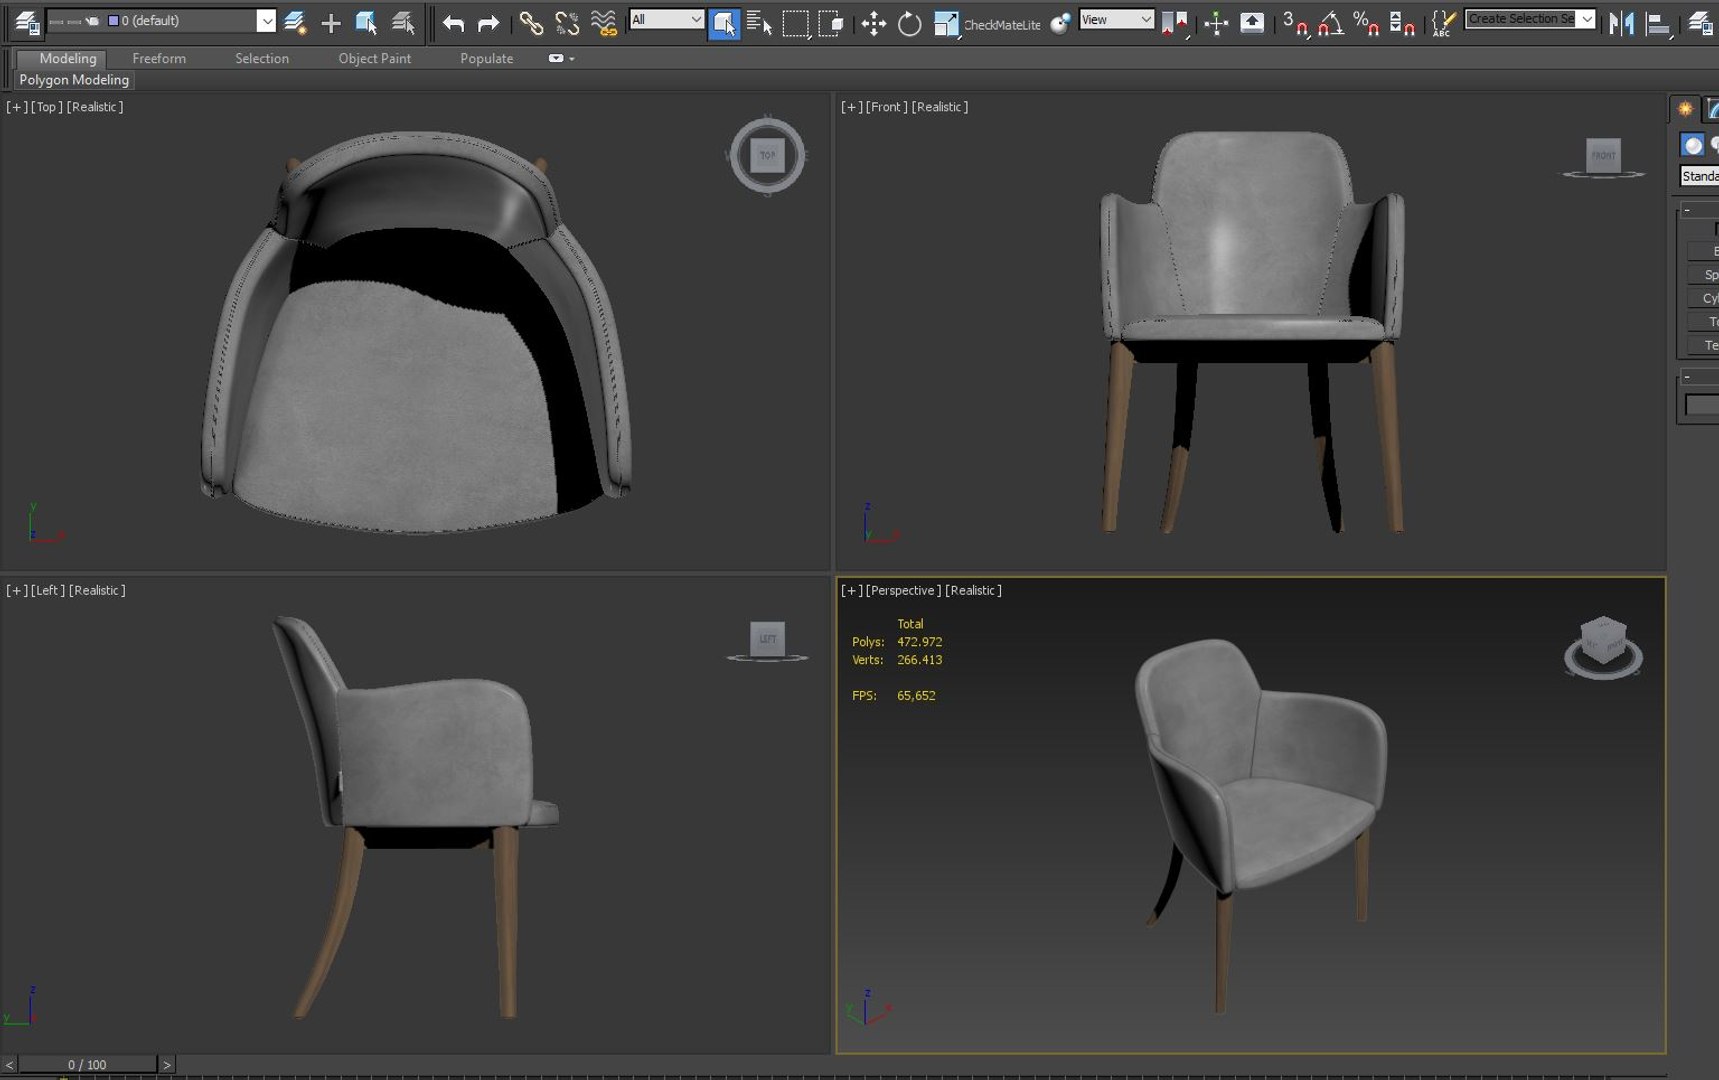Click the Bind to Space Warp icon
Viewport: 1719px width, 1080px height.
tap(603, 23)
